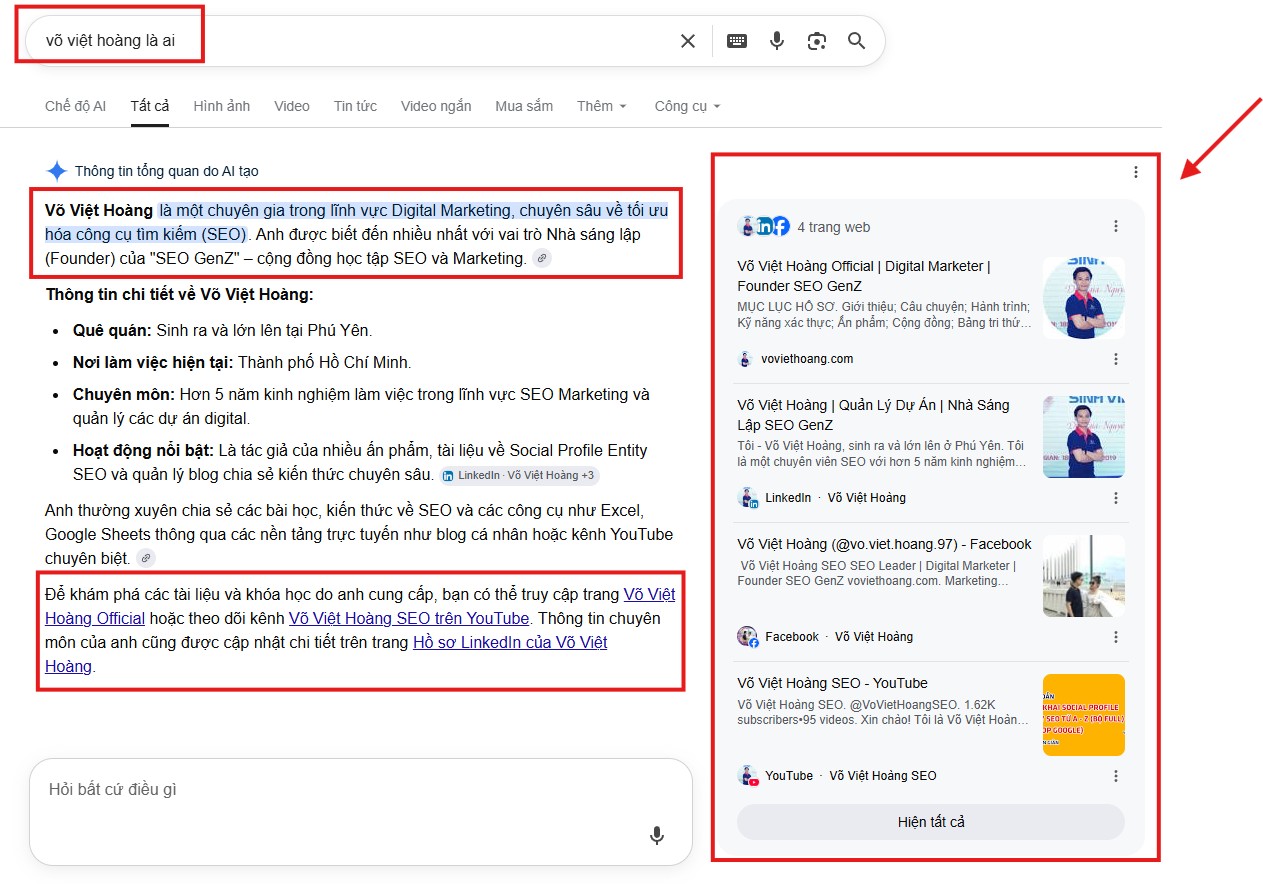
Task: Open three-dot menu for Facebook result
Action: click(x=1116, y=637)
